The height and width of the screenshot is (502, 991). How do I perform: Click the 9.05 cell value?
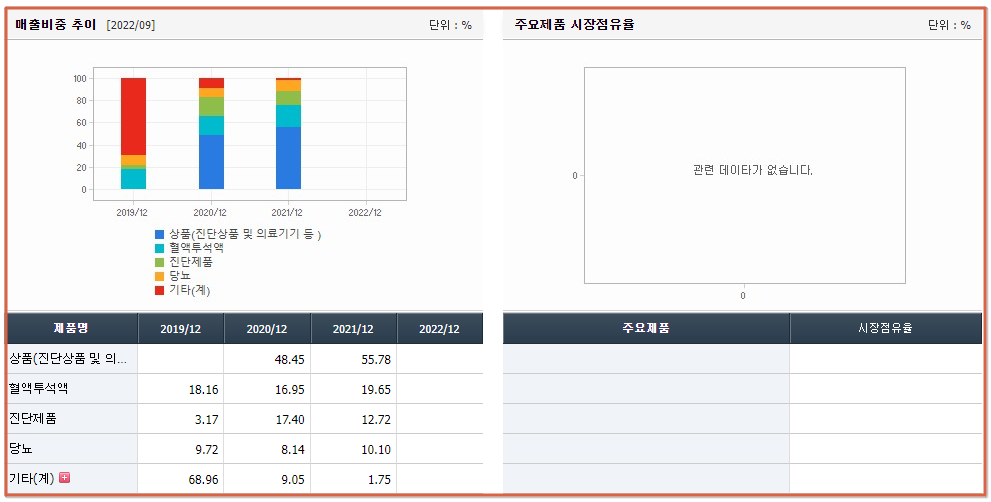[293, 480]
